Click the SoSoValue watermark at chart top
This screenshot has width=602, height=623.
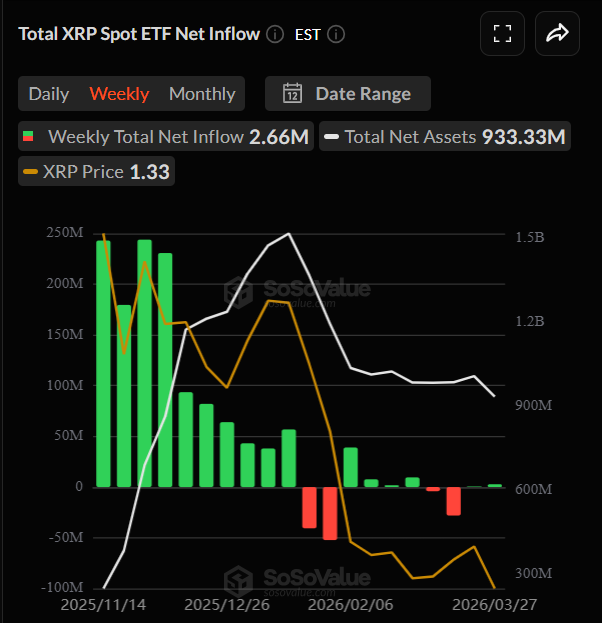tap(297, 291)
